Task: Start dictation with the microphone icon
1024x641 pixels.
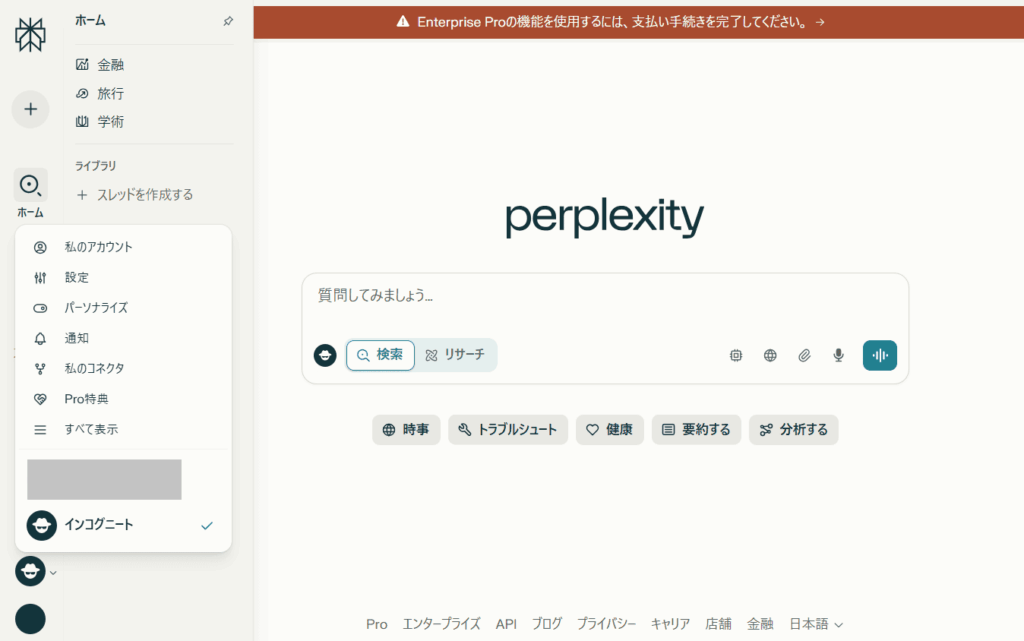Action: [839, 355]
